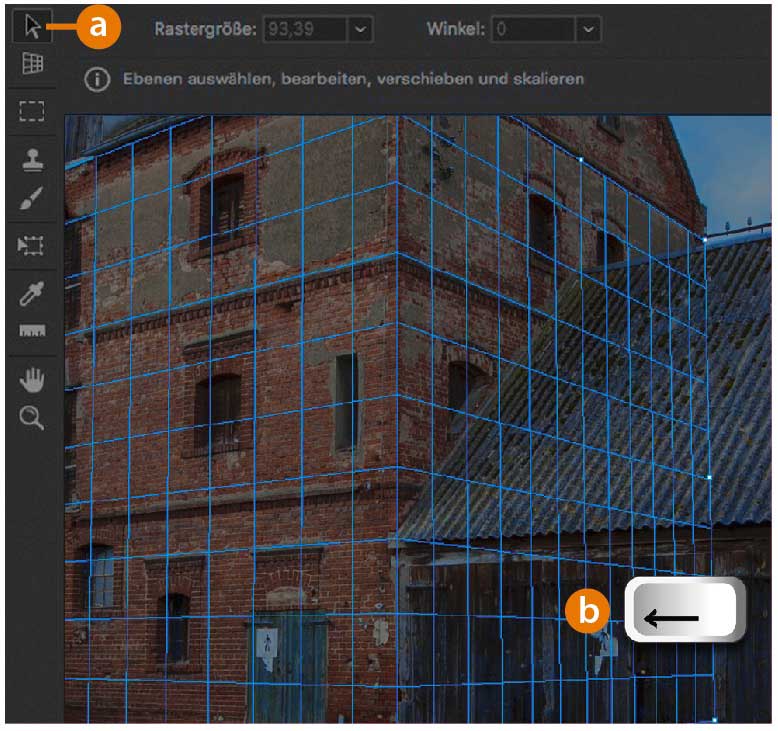Image resolution: width=778 pixels, height=731 pixels.
Task: Open the Rastergröße dropdown arrow
Action: [360, 29]
